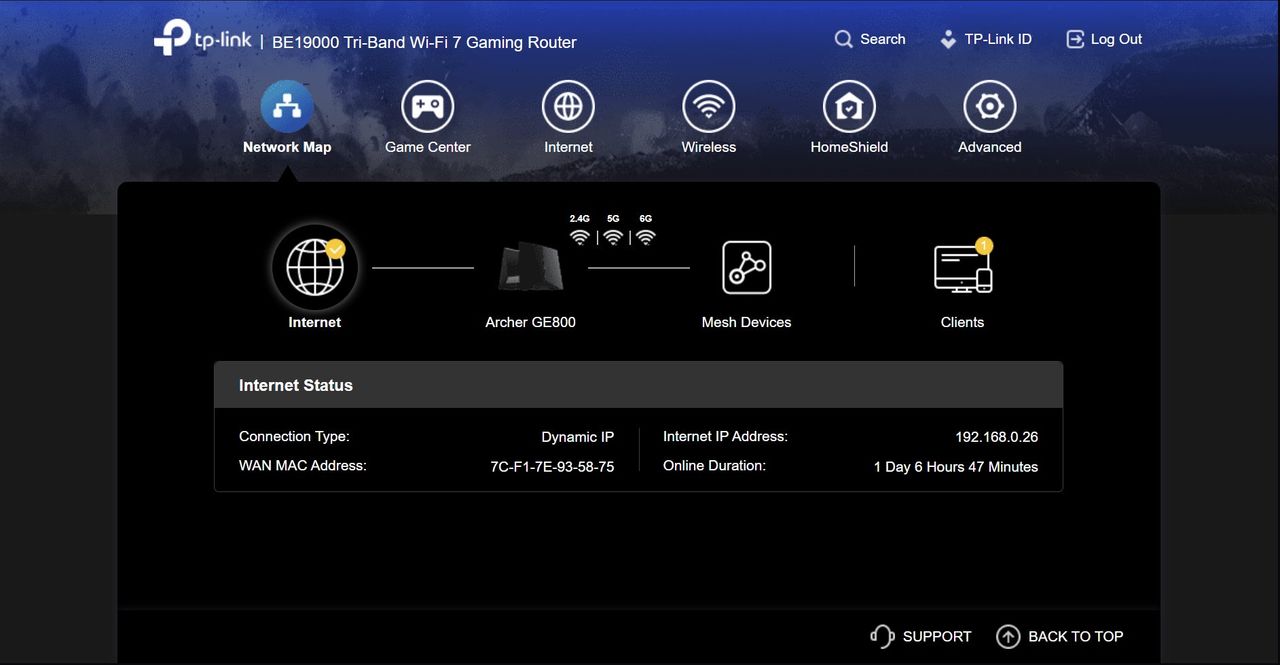
Task: Click the Support headset icon
Action: point(882,636)
